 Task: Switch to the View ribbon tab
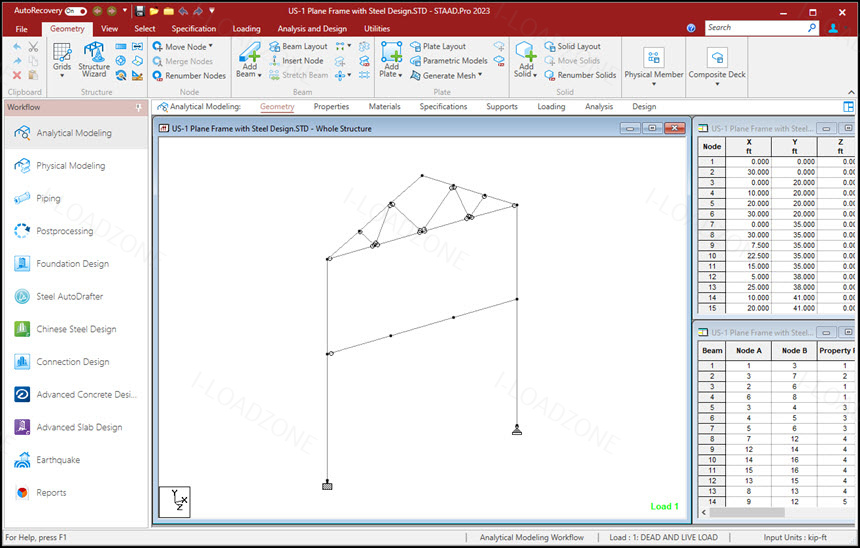(109, 29)
